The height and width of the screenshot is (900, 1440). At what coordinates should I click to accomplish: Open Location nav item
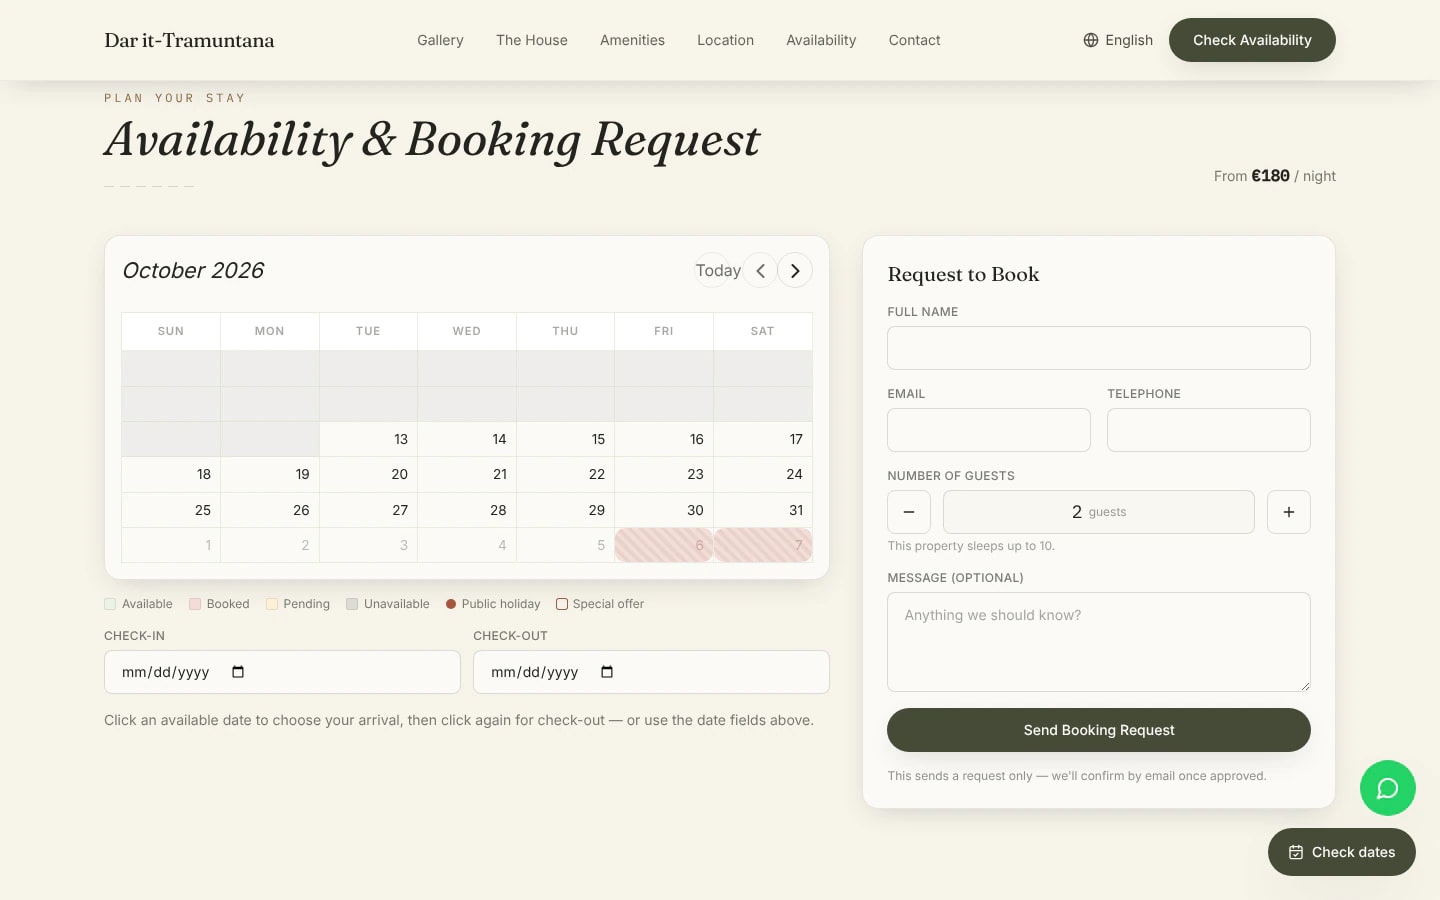point(725,40)
